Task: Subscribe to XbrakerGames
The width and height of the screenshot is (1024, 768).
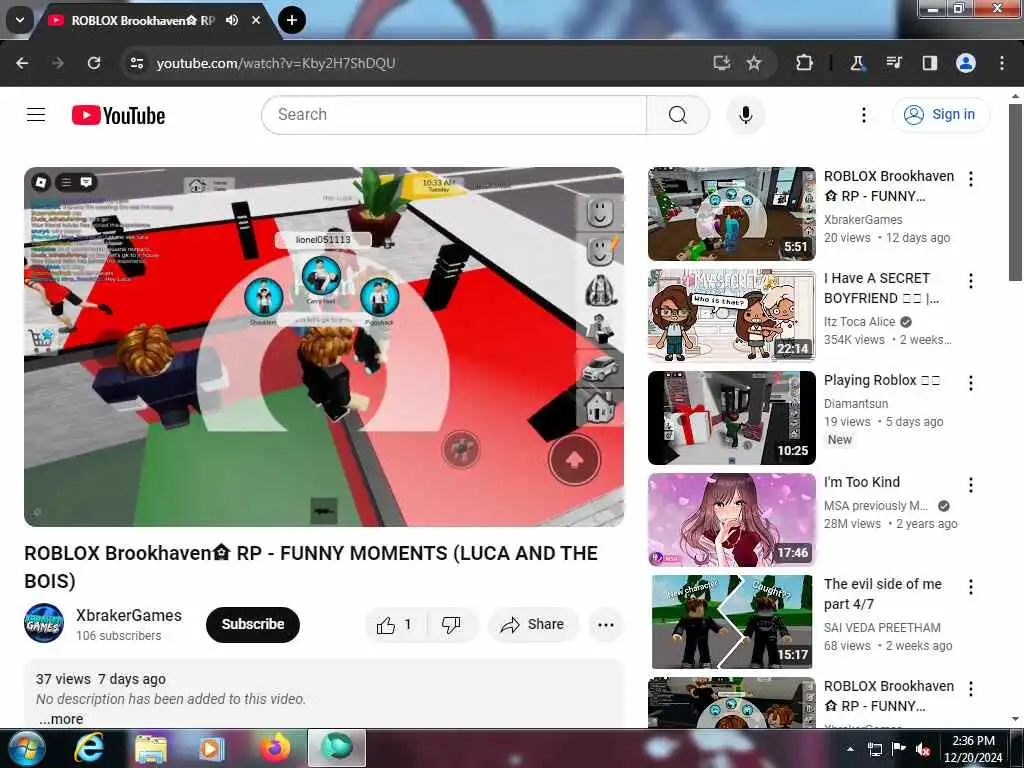Action: (253, 624)
